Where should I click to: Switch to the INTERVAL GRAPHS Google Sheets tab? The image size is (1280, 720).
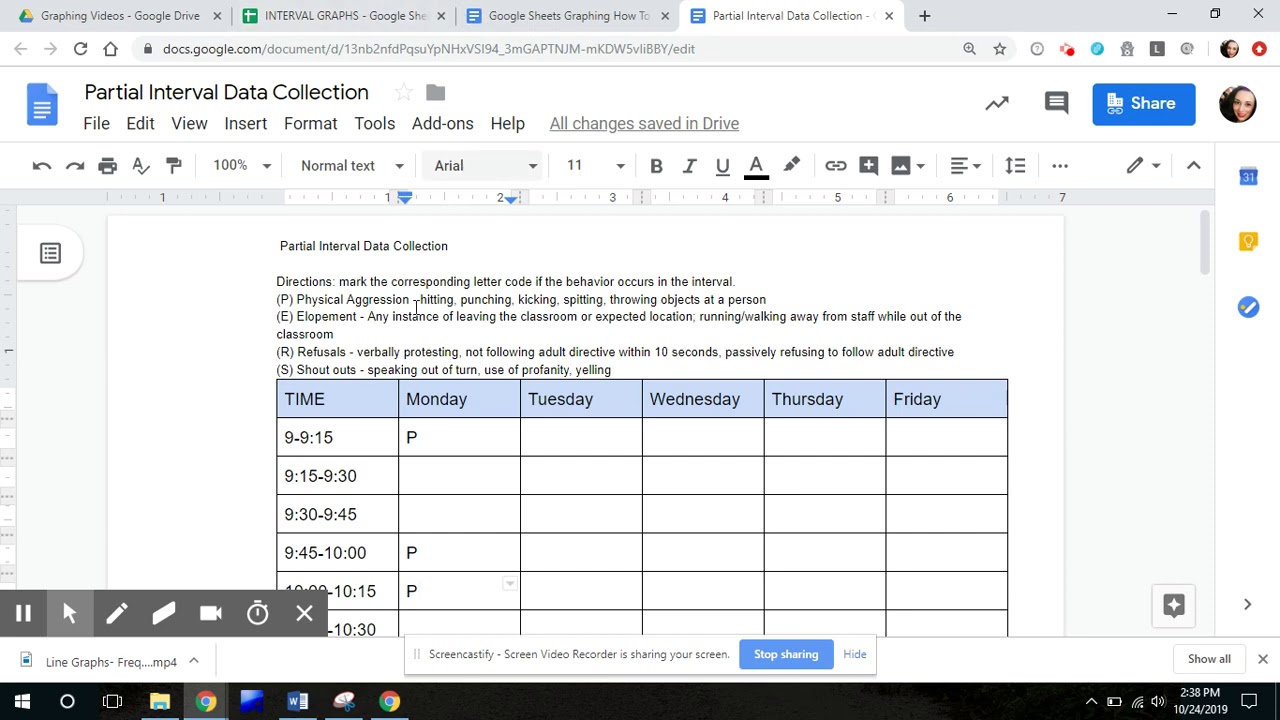[344, 16]
